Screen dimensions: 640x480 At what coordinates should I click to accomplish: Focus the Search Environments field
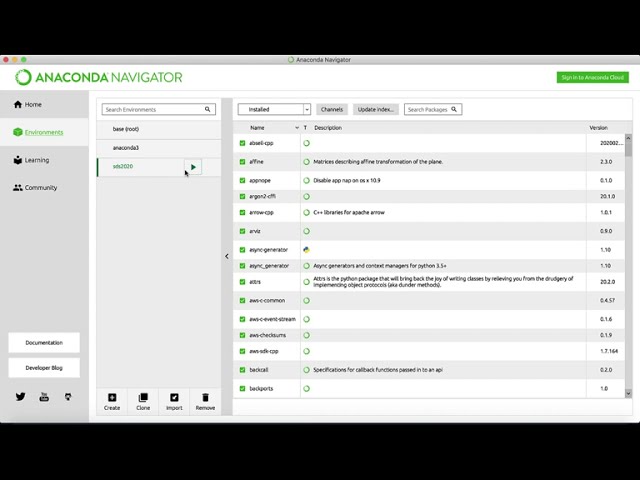coord(159,109)
